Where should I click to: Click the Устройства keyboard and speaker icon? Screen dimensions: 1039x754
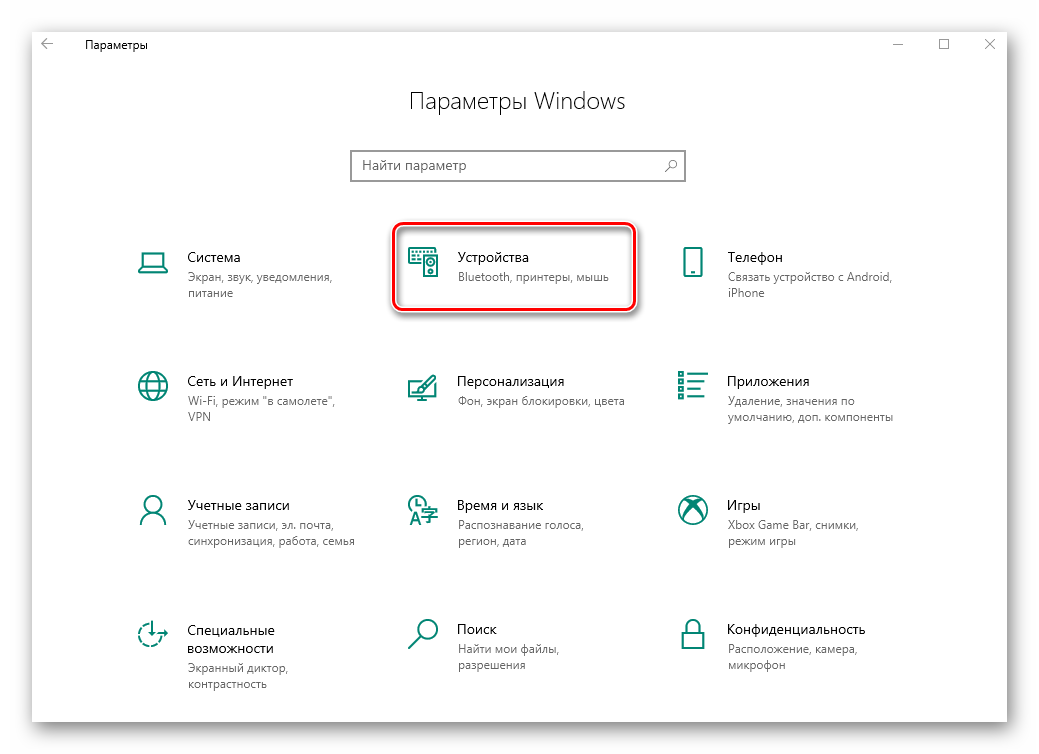pos(423,262)
